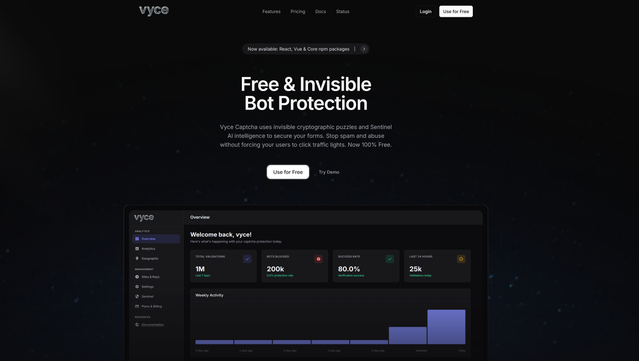Click the Free & Invisible Bot Protection headline
The width and height of the screenshot is (639, 361).
306,94
